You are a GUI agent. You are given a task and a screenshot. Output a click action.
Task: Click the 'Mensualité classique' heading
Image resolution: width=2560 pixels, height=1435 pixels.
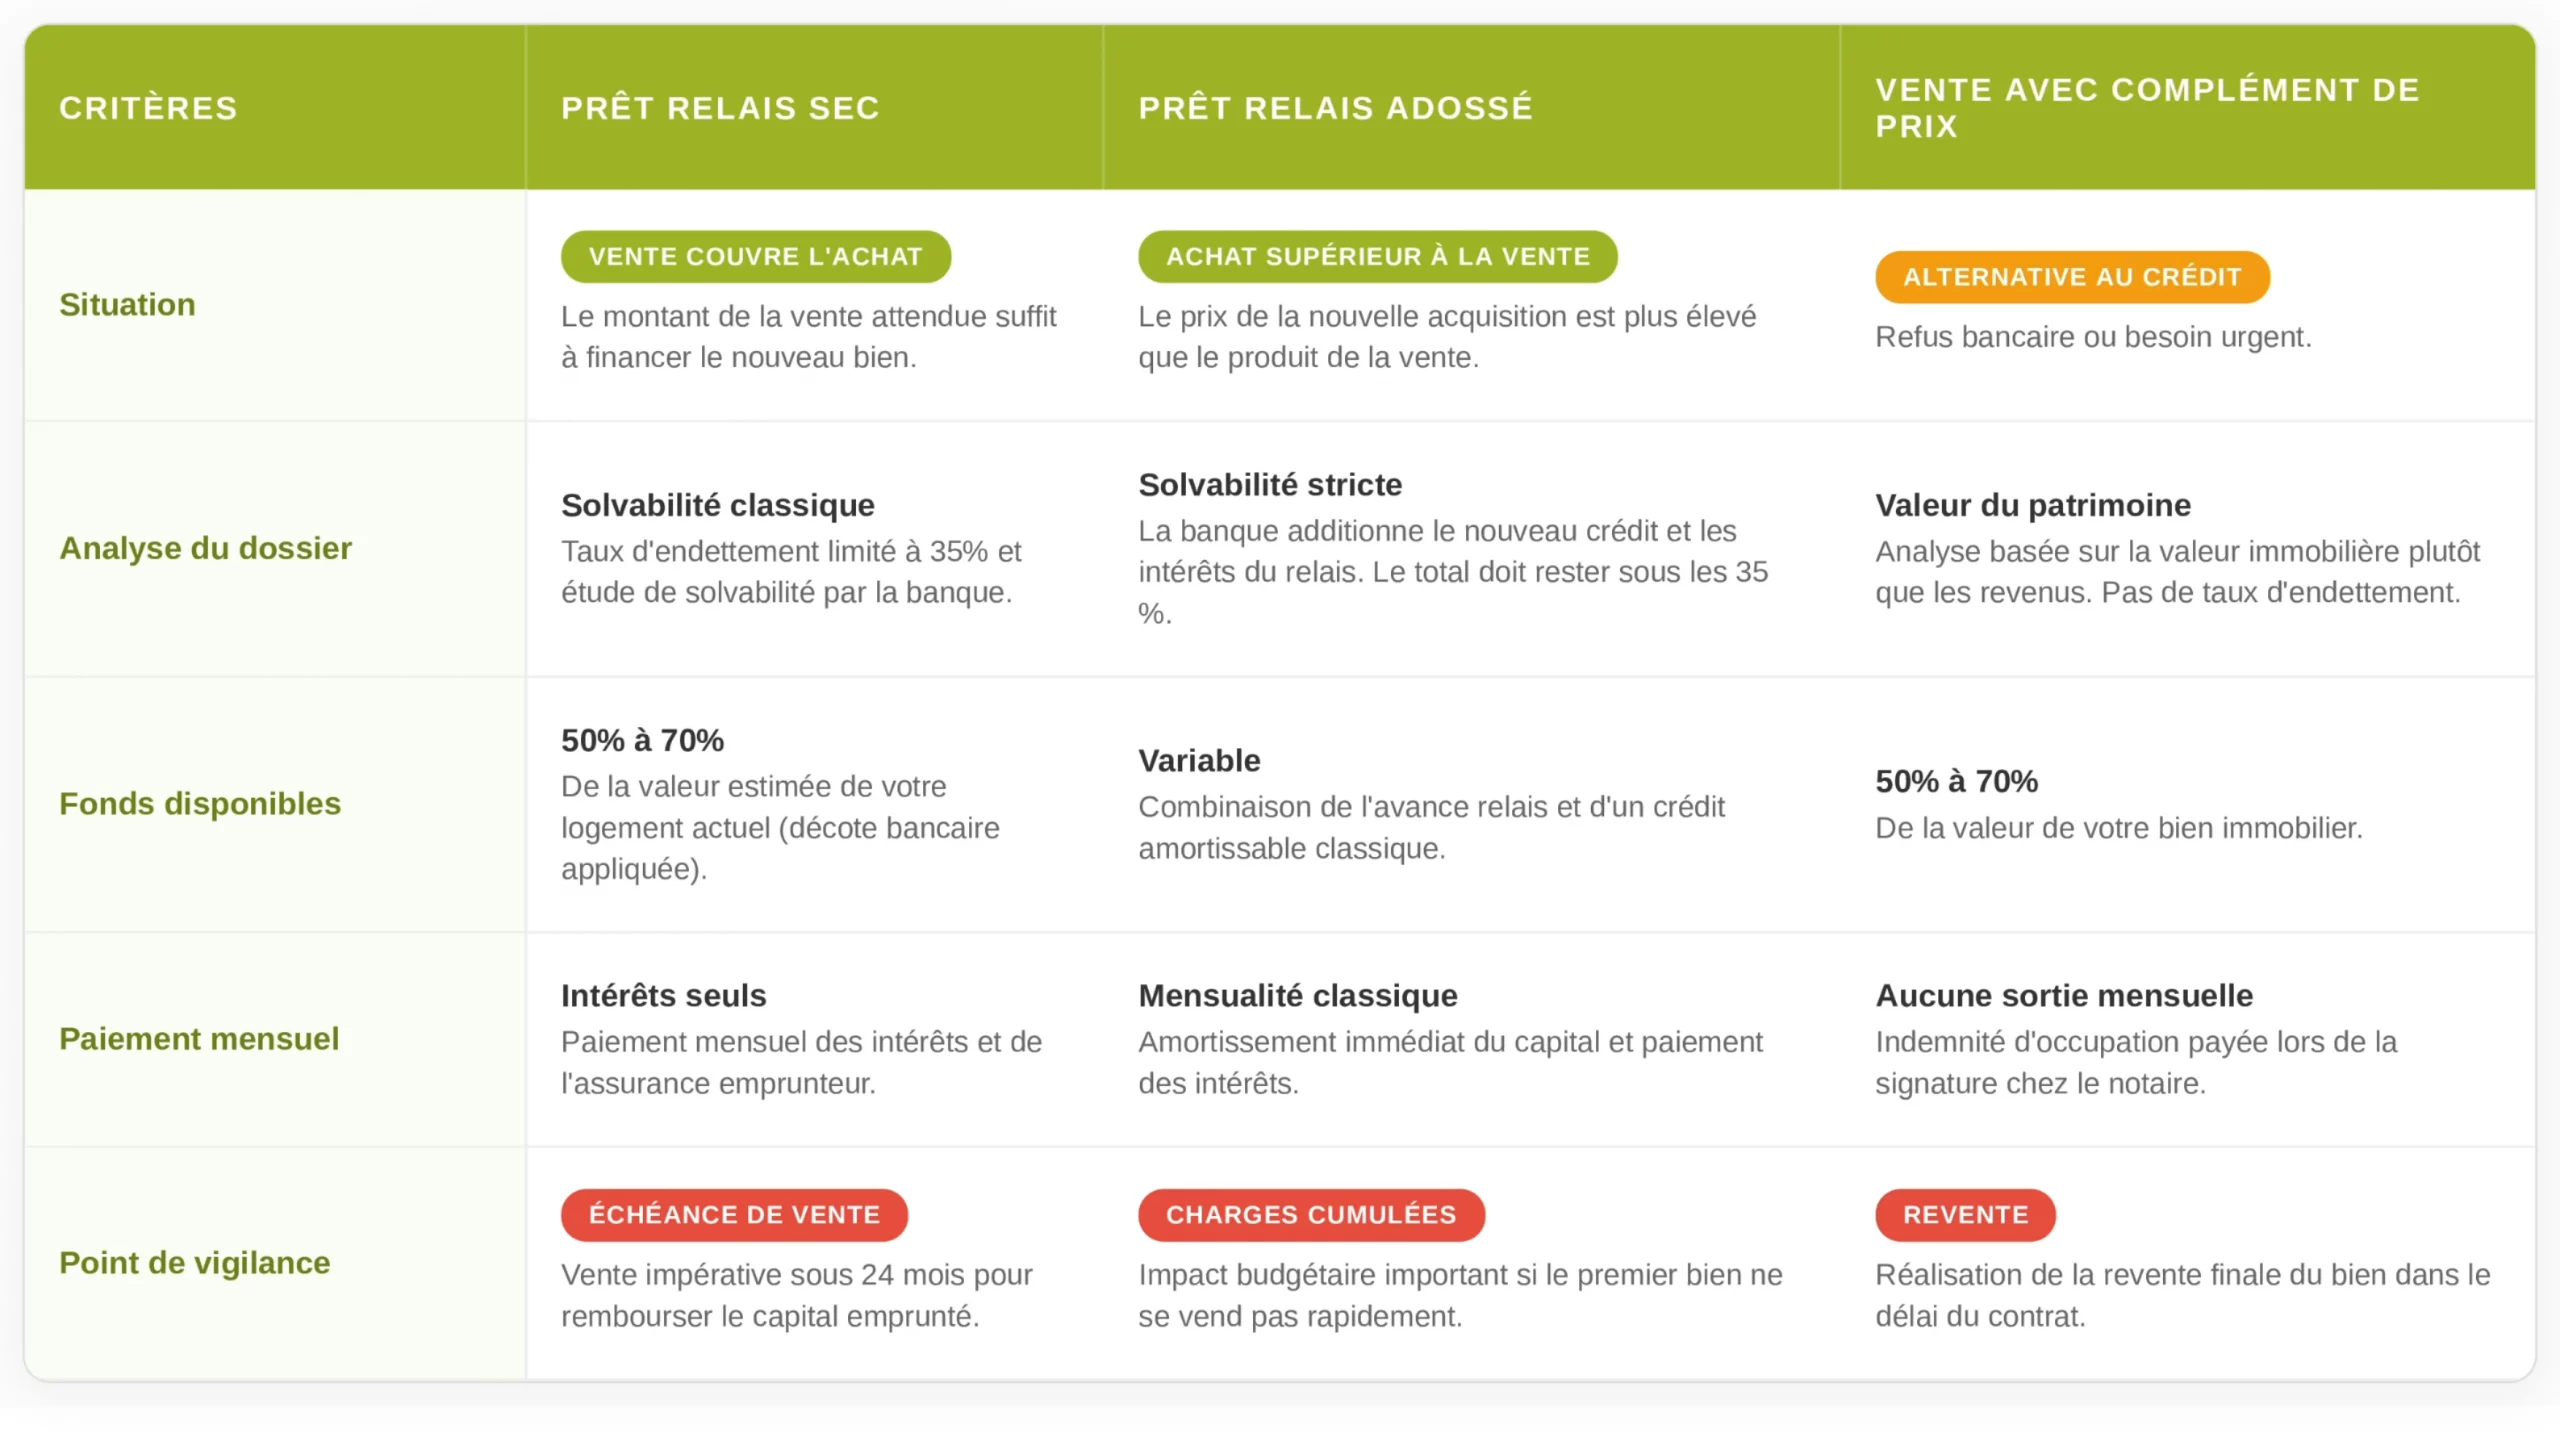(1297, 995)
